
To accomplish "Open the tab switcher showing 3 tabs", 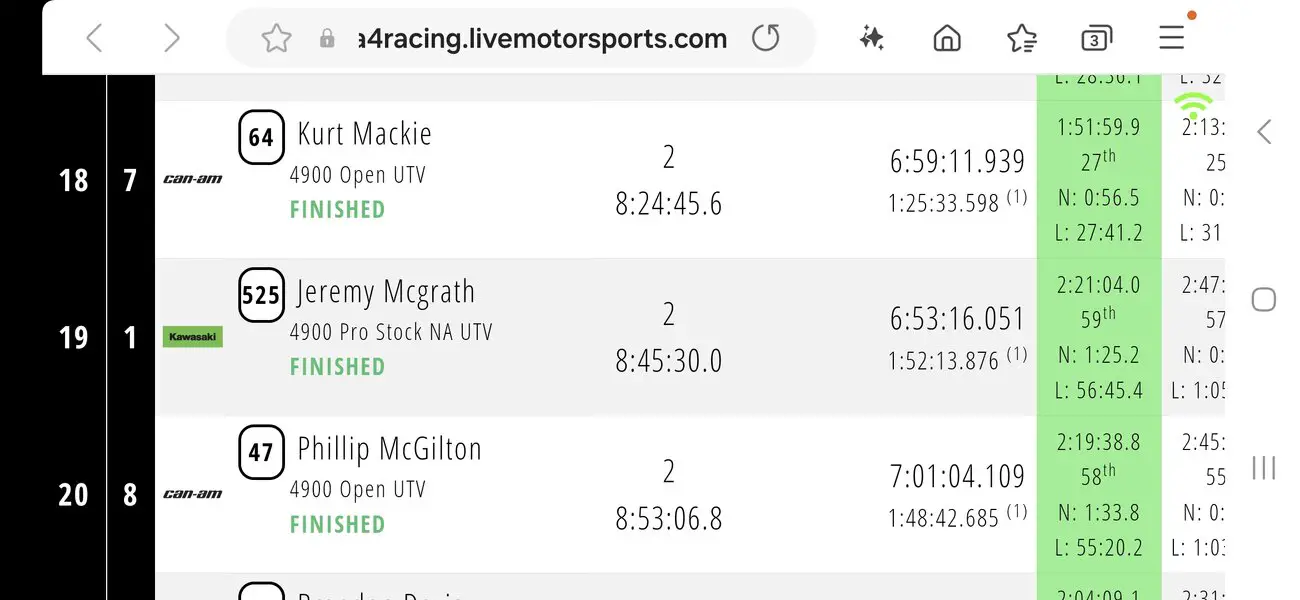I will tap(1097, 39).
